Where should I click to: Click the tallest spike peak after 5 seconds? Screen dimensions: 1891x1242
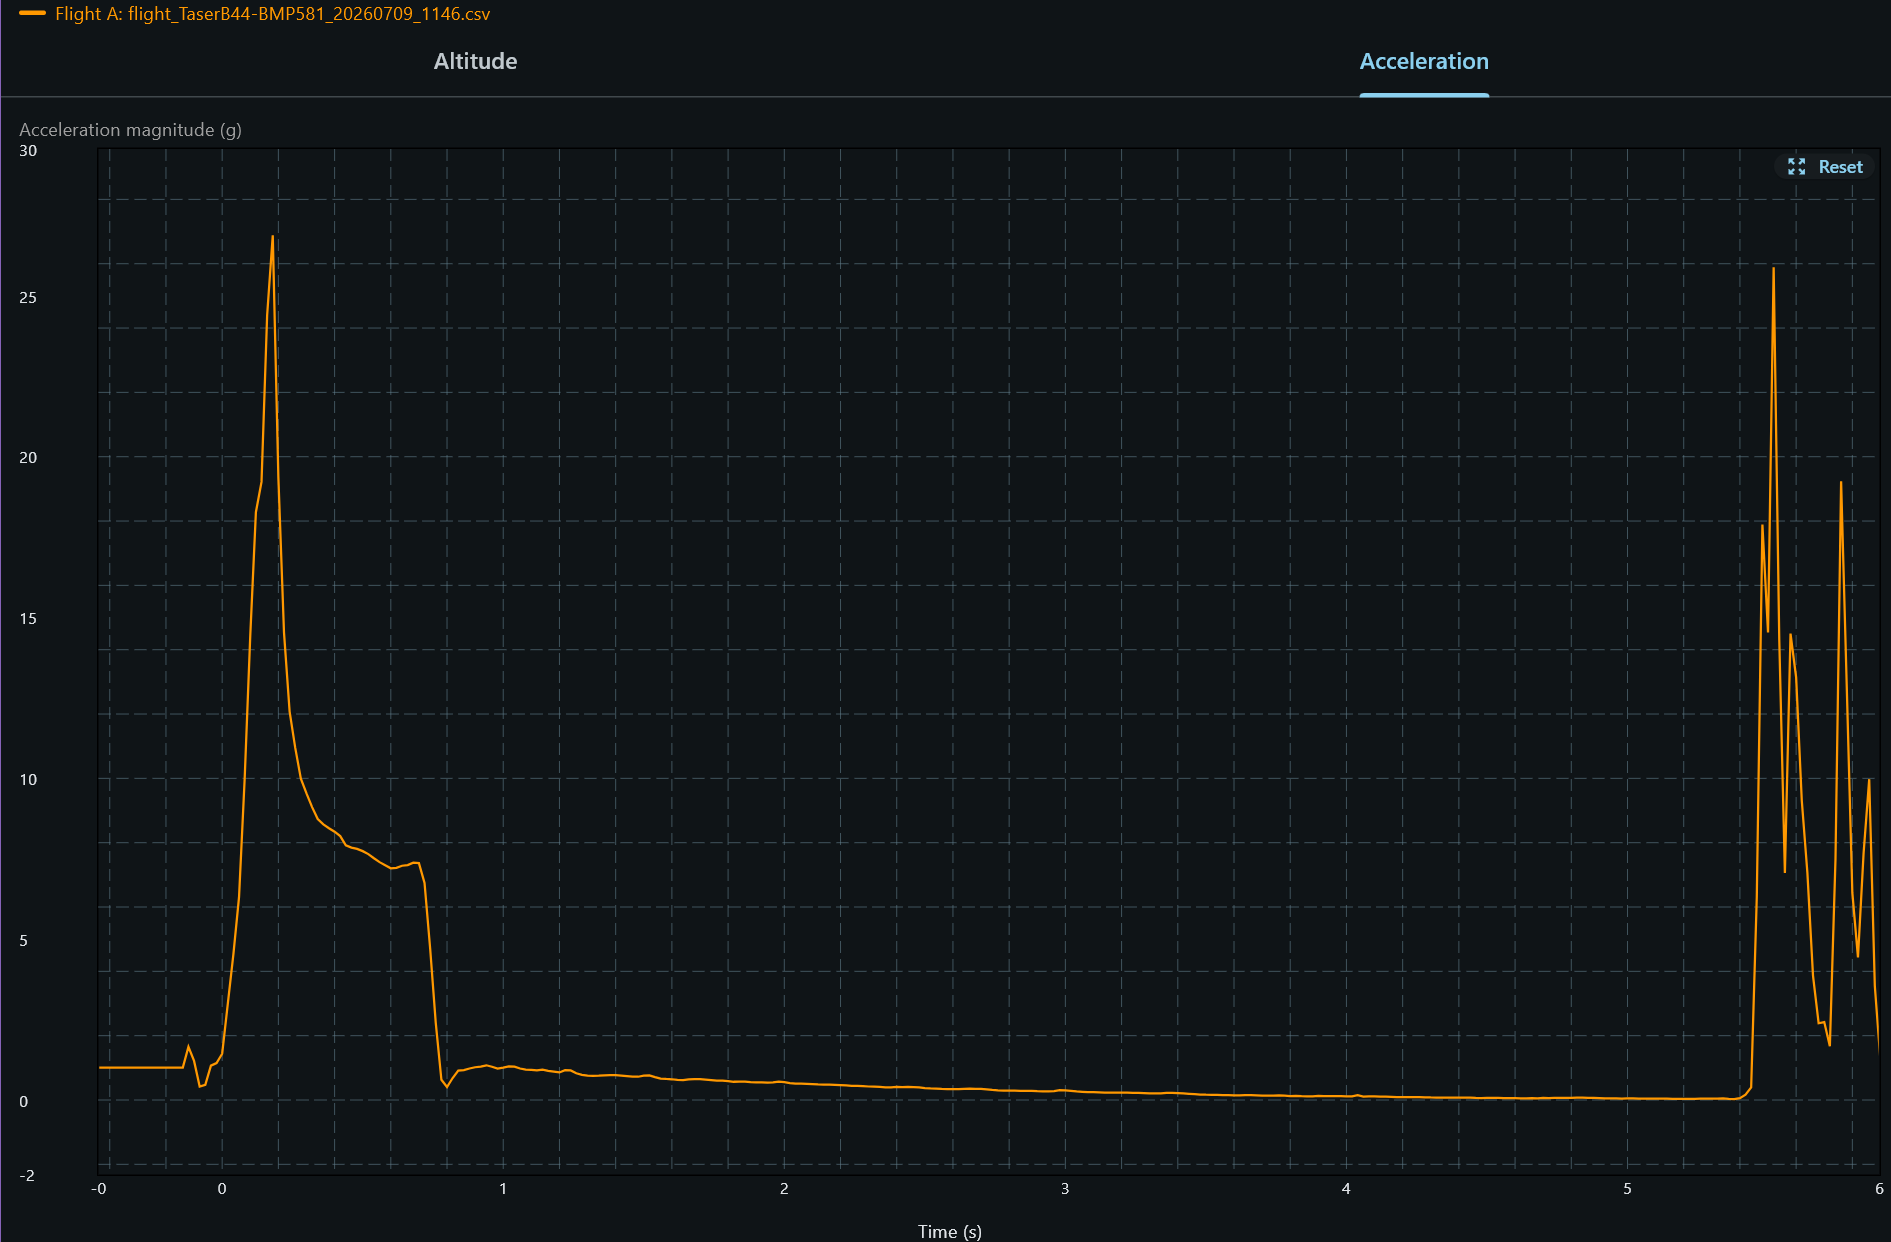(x=1773, y=268)
